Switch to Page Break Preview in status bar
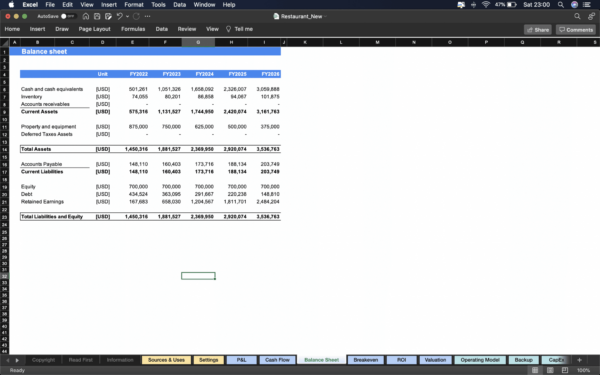The image size is (600, 375). click(565, 370)
